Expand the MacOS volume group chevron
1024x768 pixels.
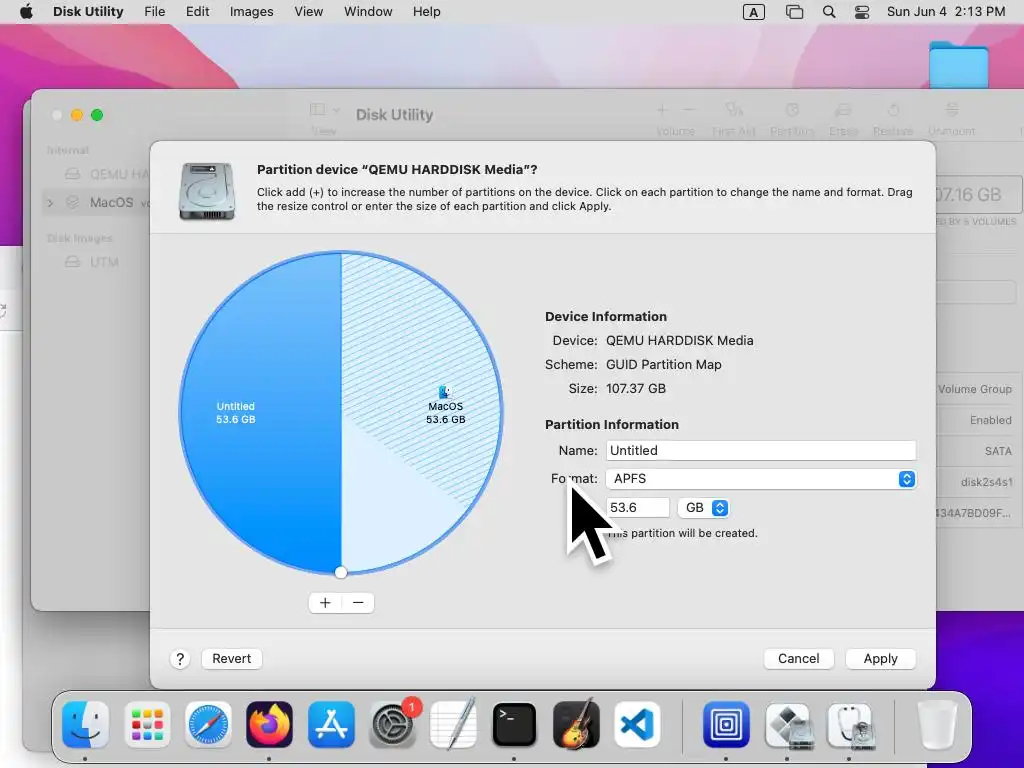point(50,202)
